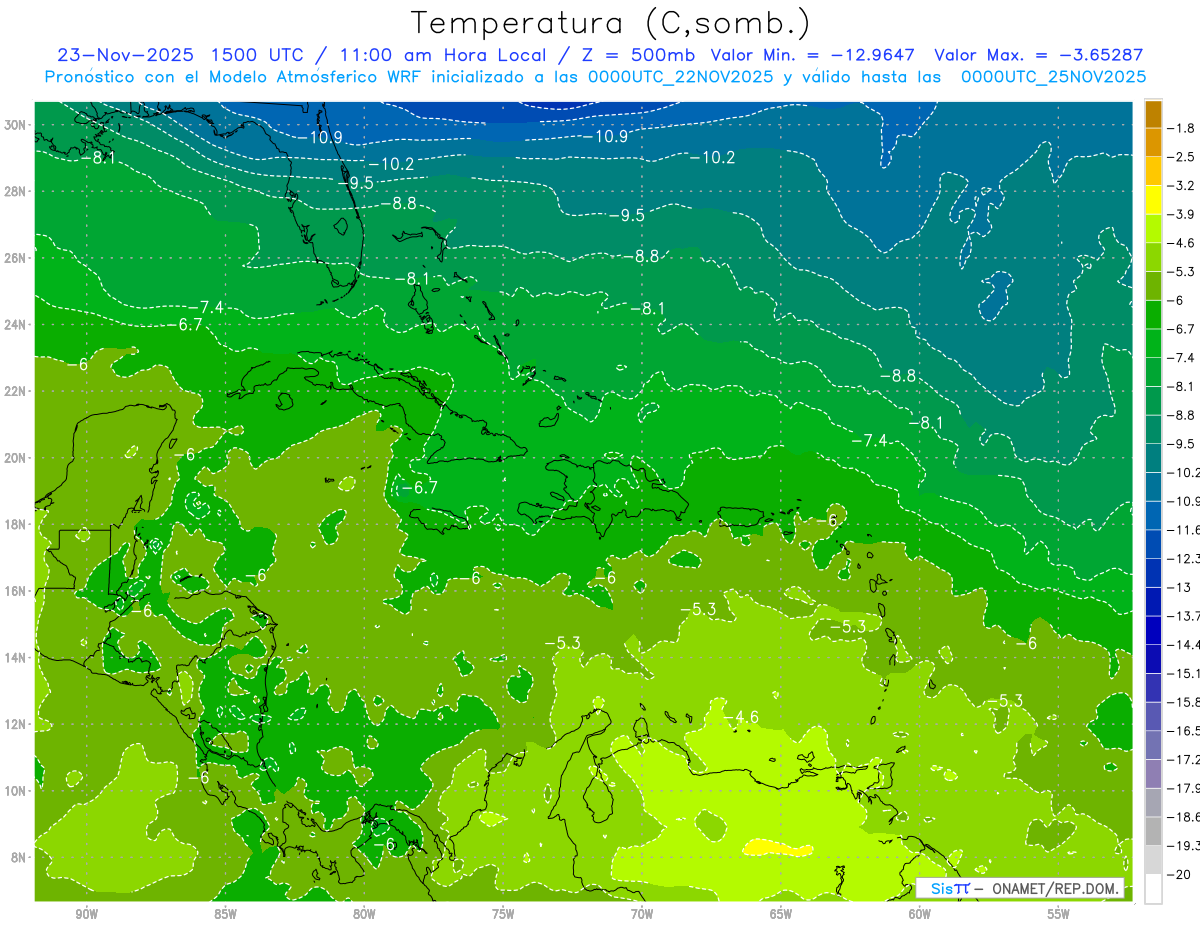Click the "10N" latitude axis label
Screen dimensions: 1200x927
click(x=16, y=790)
